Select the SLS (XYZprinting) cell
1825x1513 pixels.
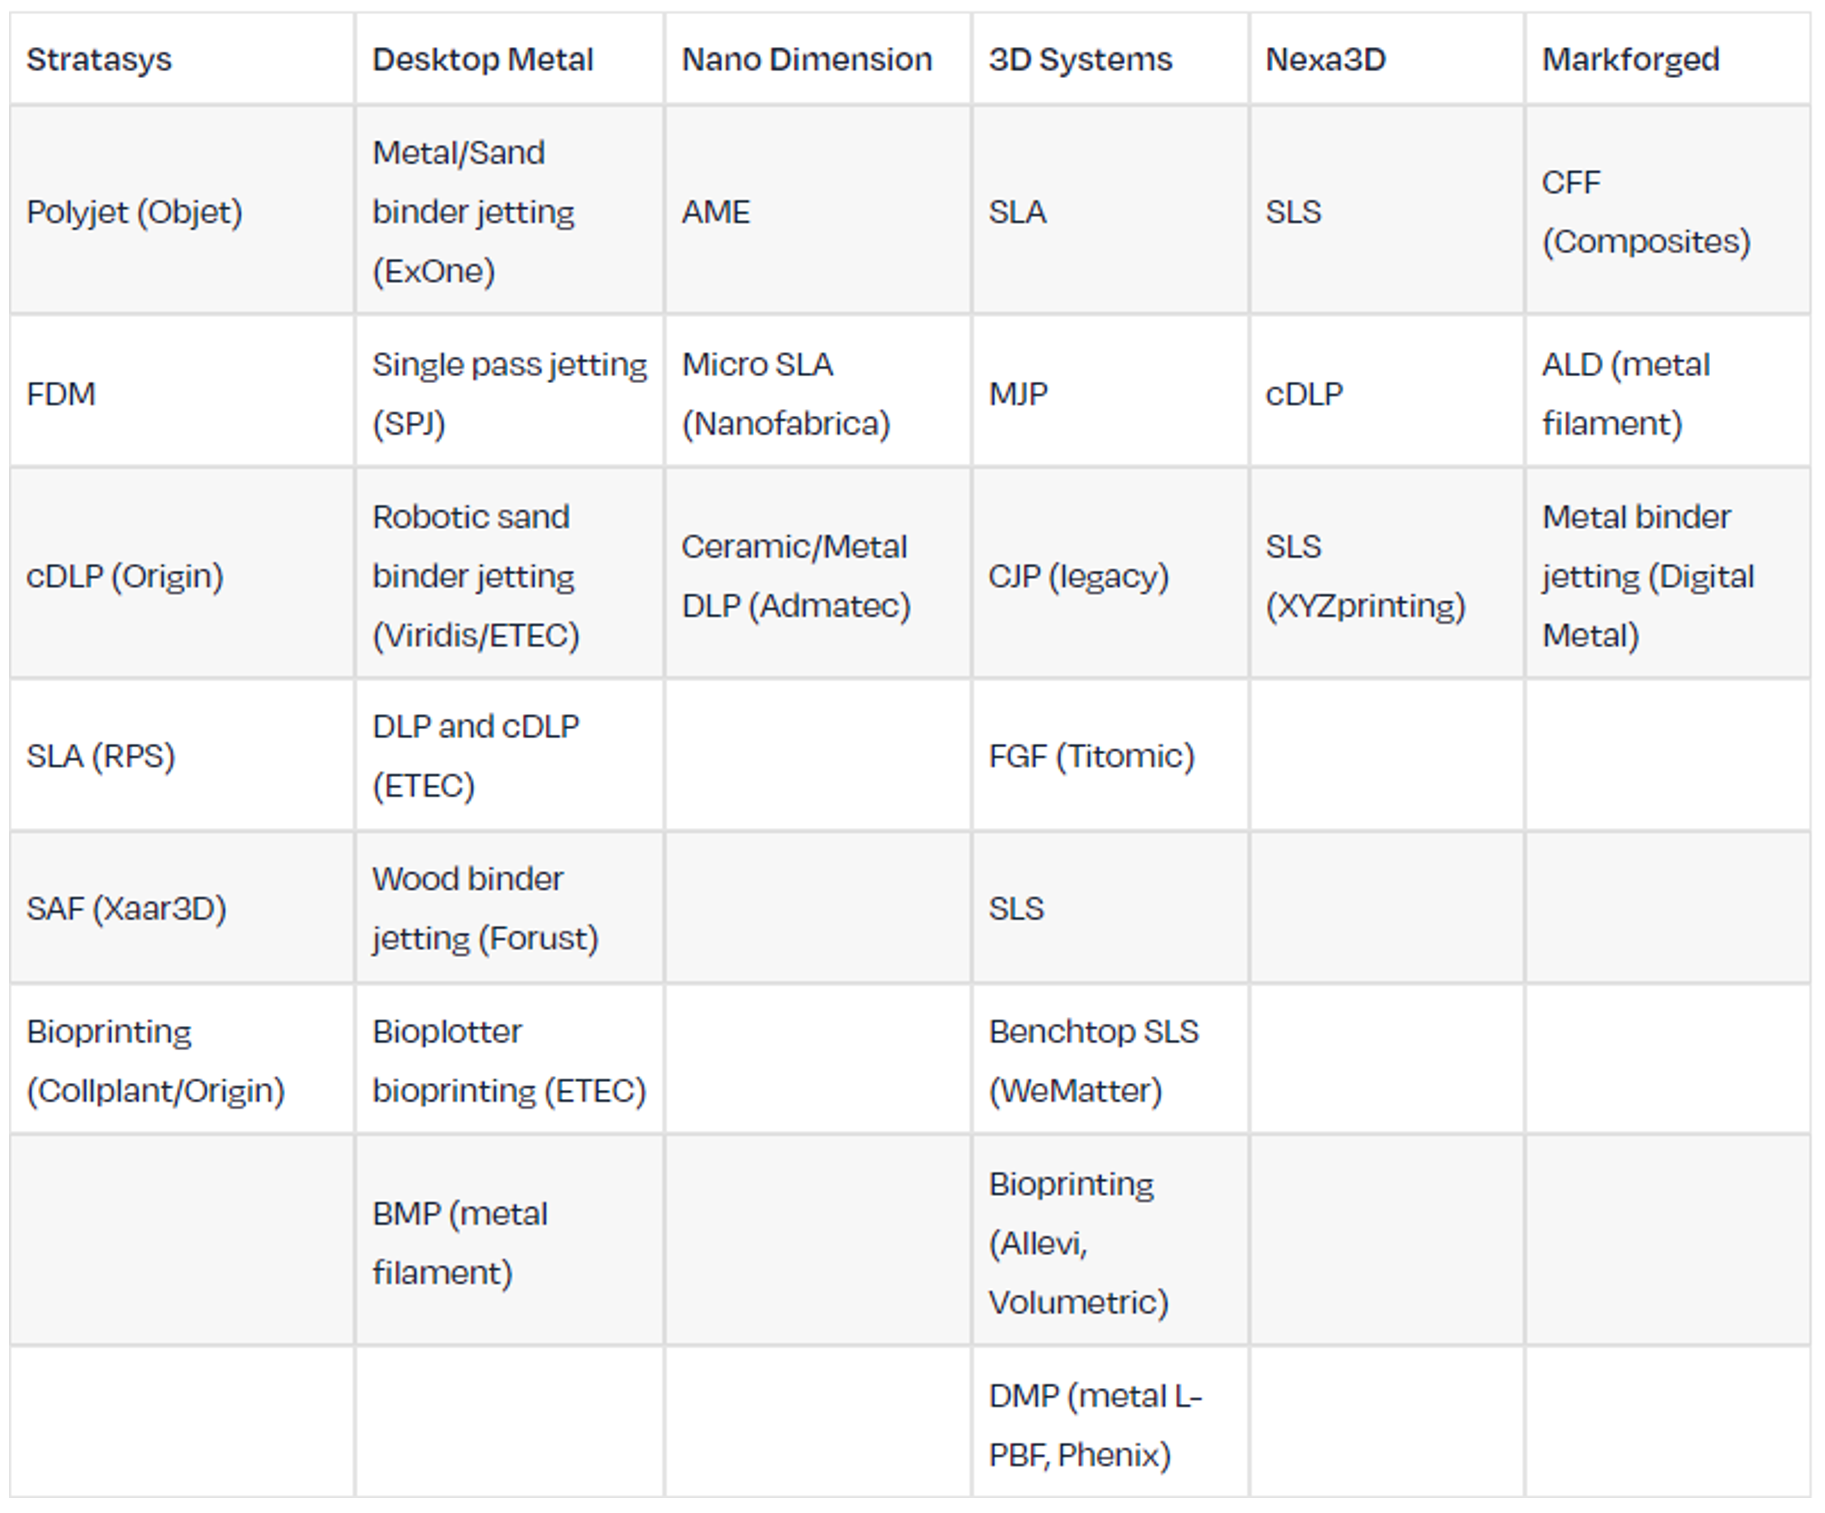coord(1387,575)
